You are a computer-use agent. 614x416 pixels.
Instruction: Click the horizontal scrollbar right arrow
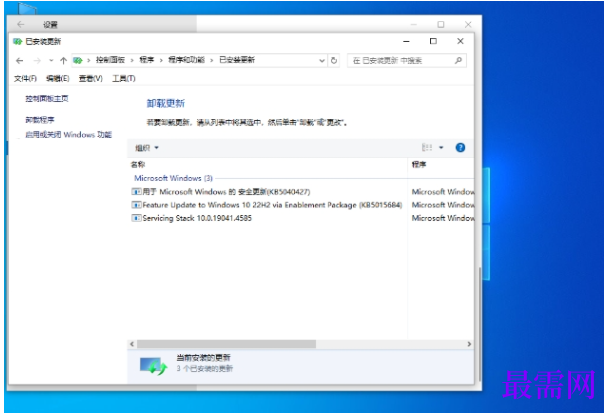(469, 344)
